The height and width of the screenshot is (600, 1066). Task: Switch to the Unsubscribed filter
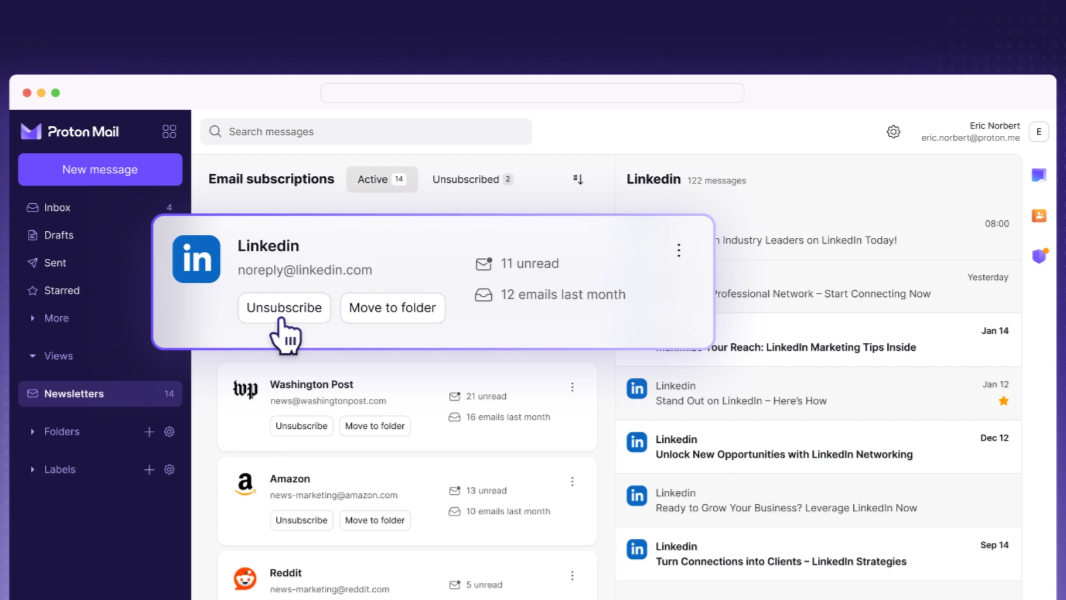coord(471,179)
